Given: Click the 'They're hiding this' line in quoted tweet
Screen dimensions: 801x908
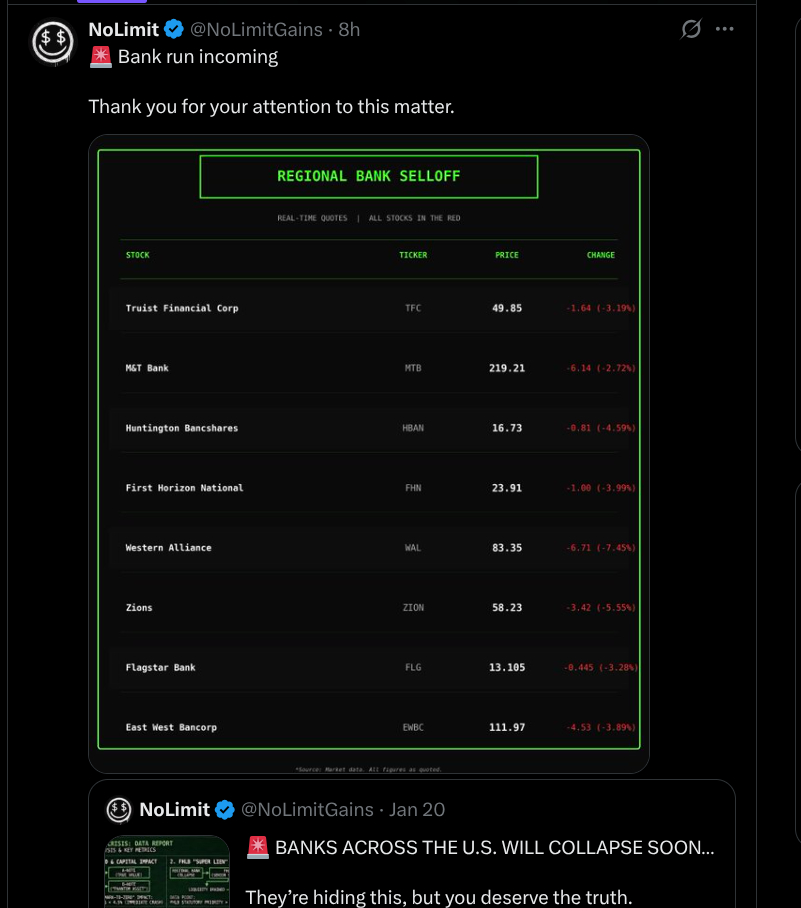Looking at the screenshot, I should coord(438,897).
